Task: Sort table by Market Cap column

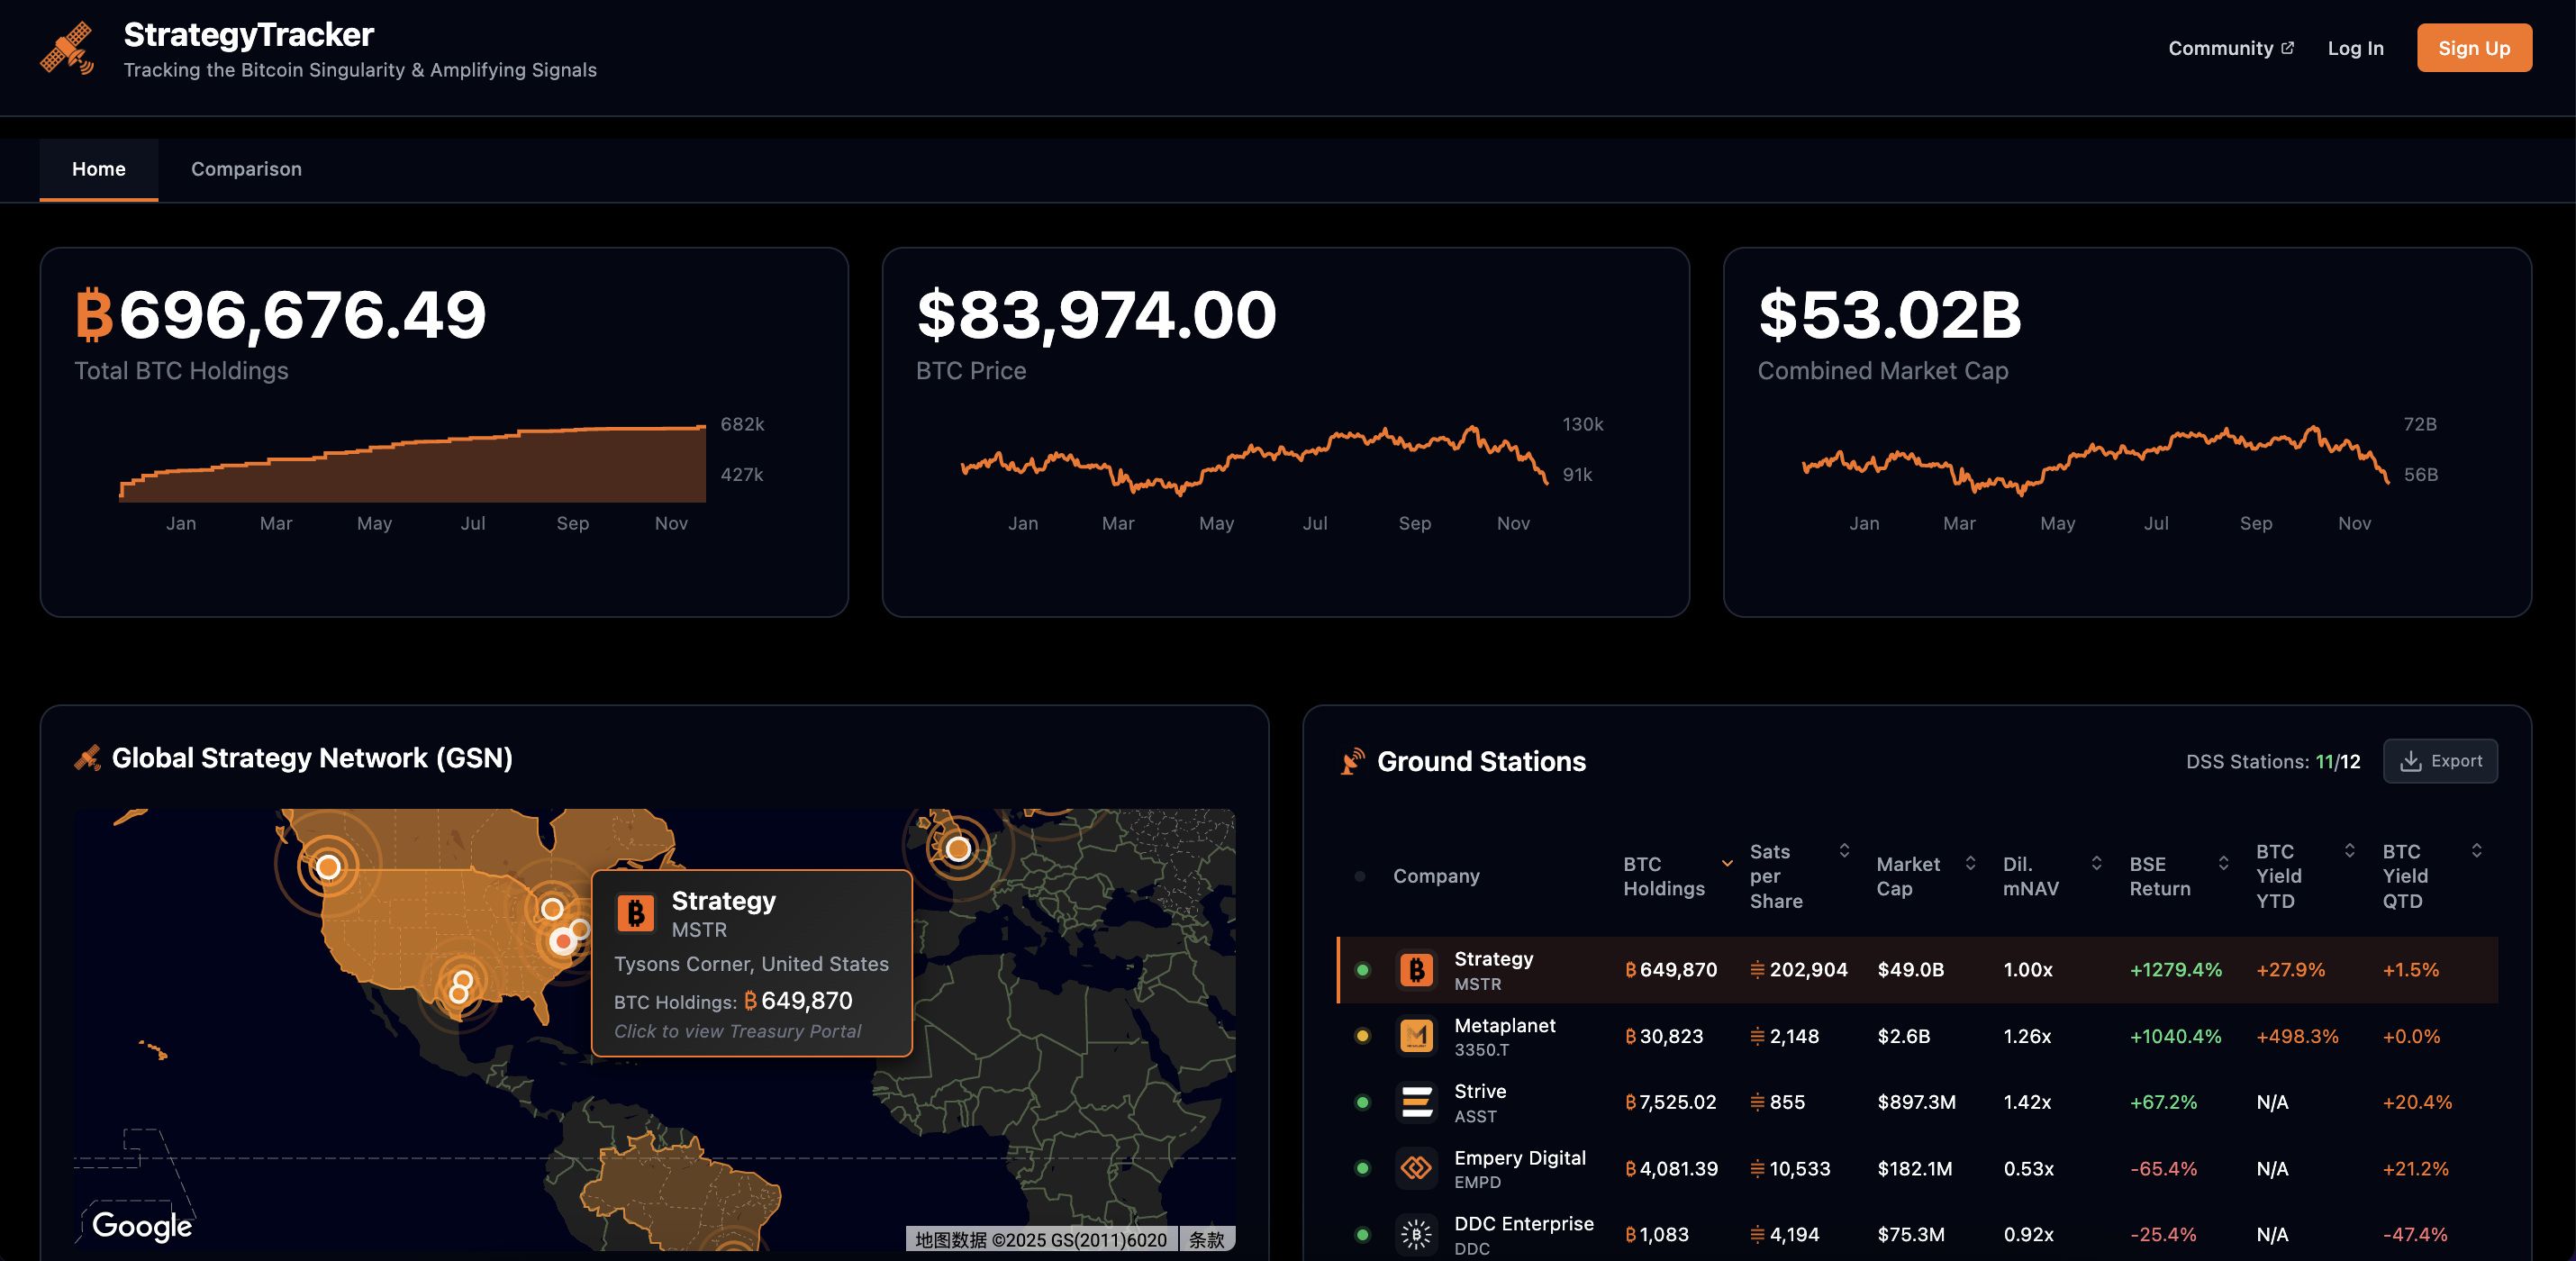Action: click(1970, 863)
